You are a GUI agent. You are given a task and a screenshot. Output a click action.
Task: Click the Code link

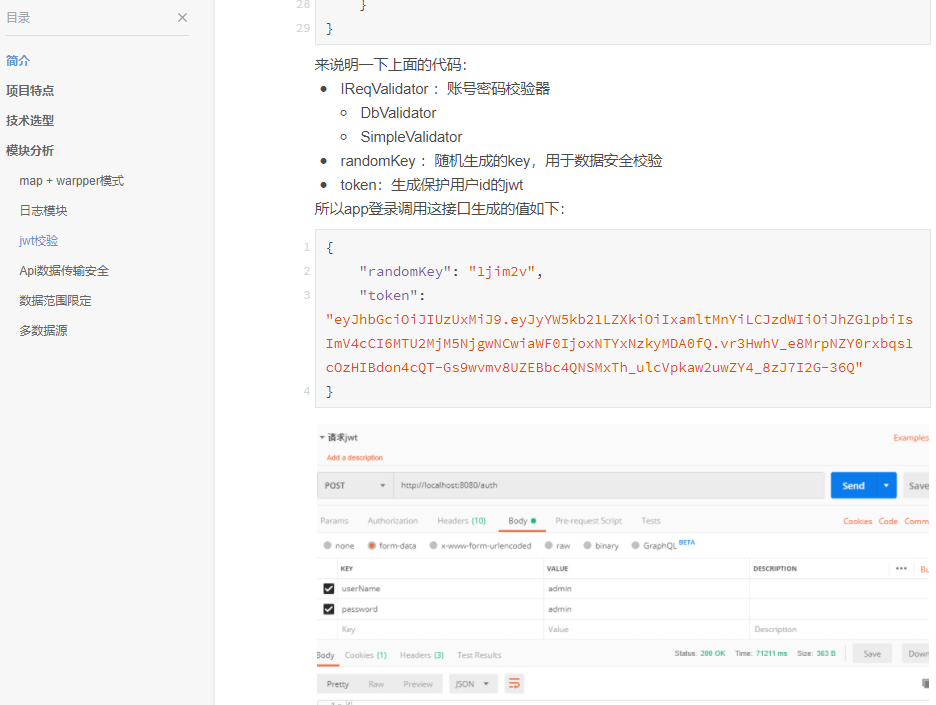888,522
